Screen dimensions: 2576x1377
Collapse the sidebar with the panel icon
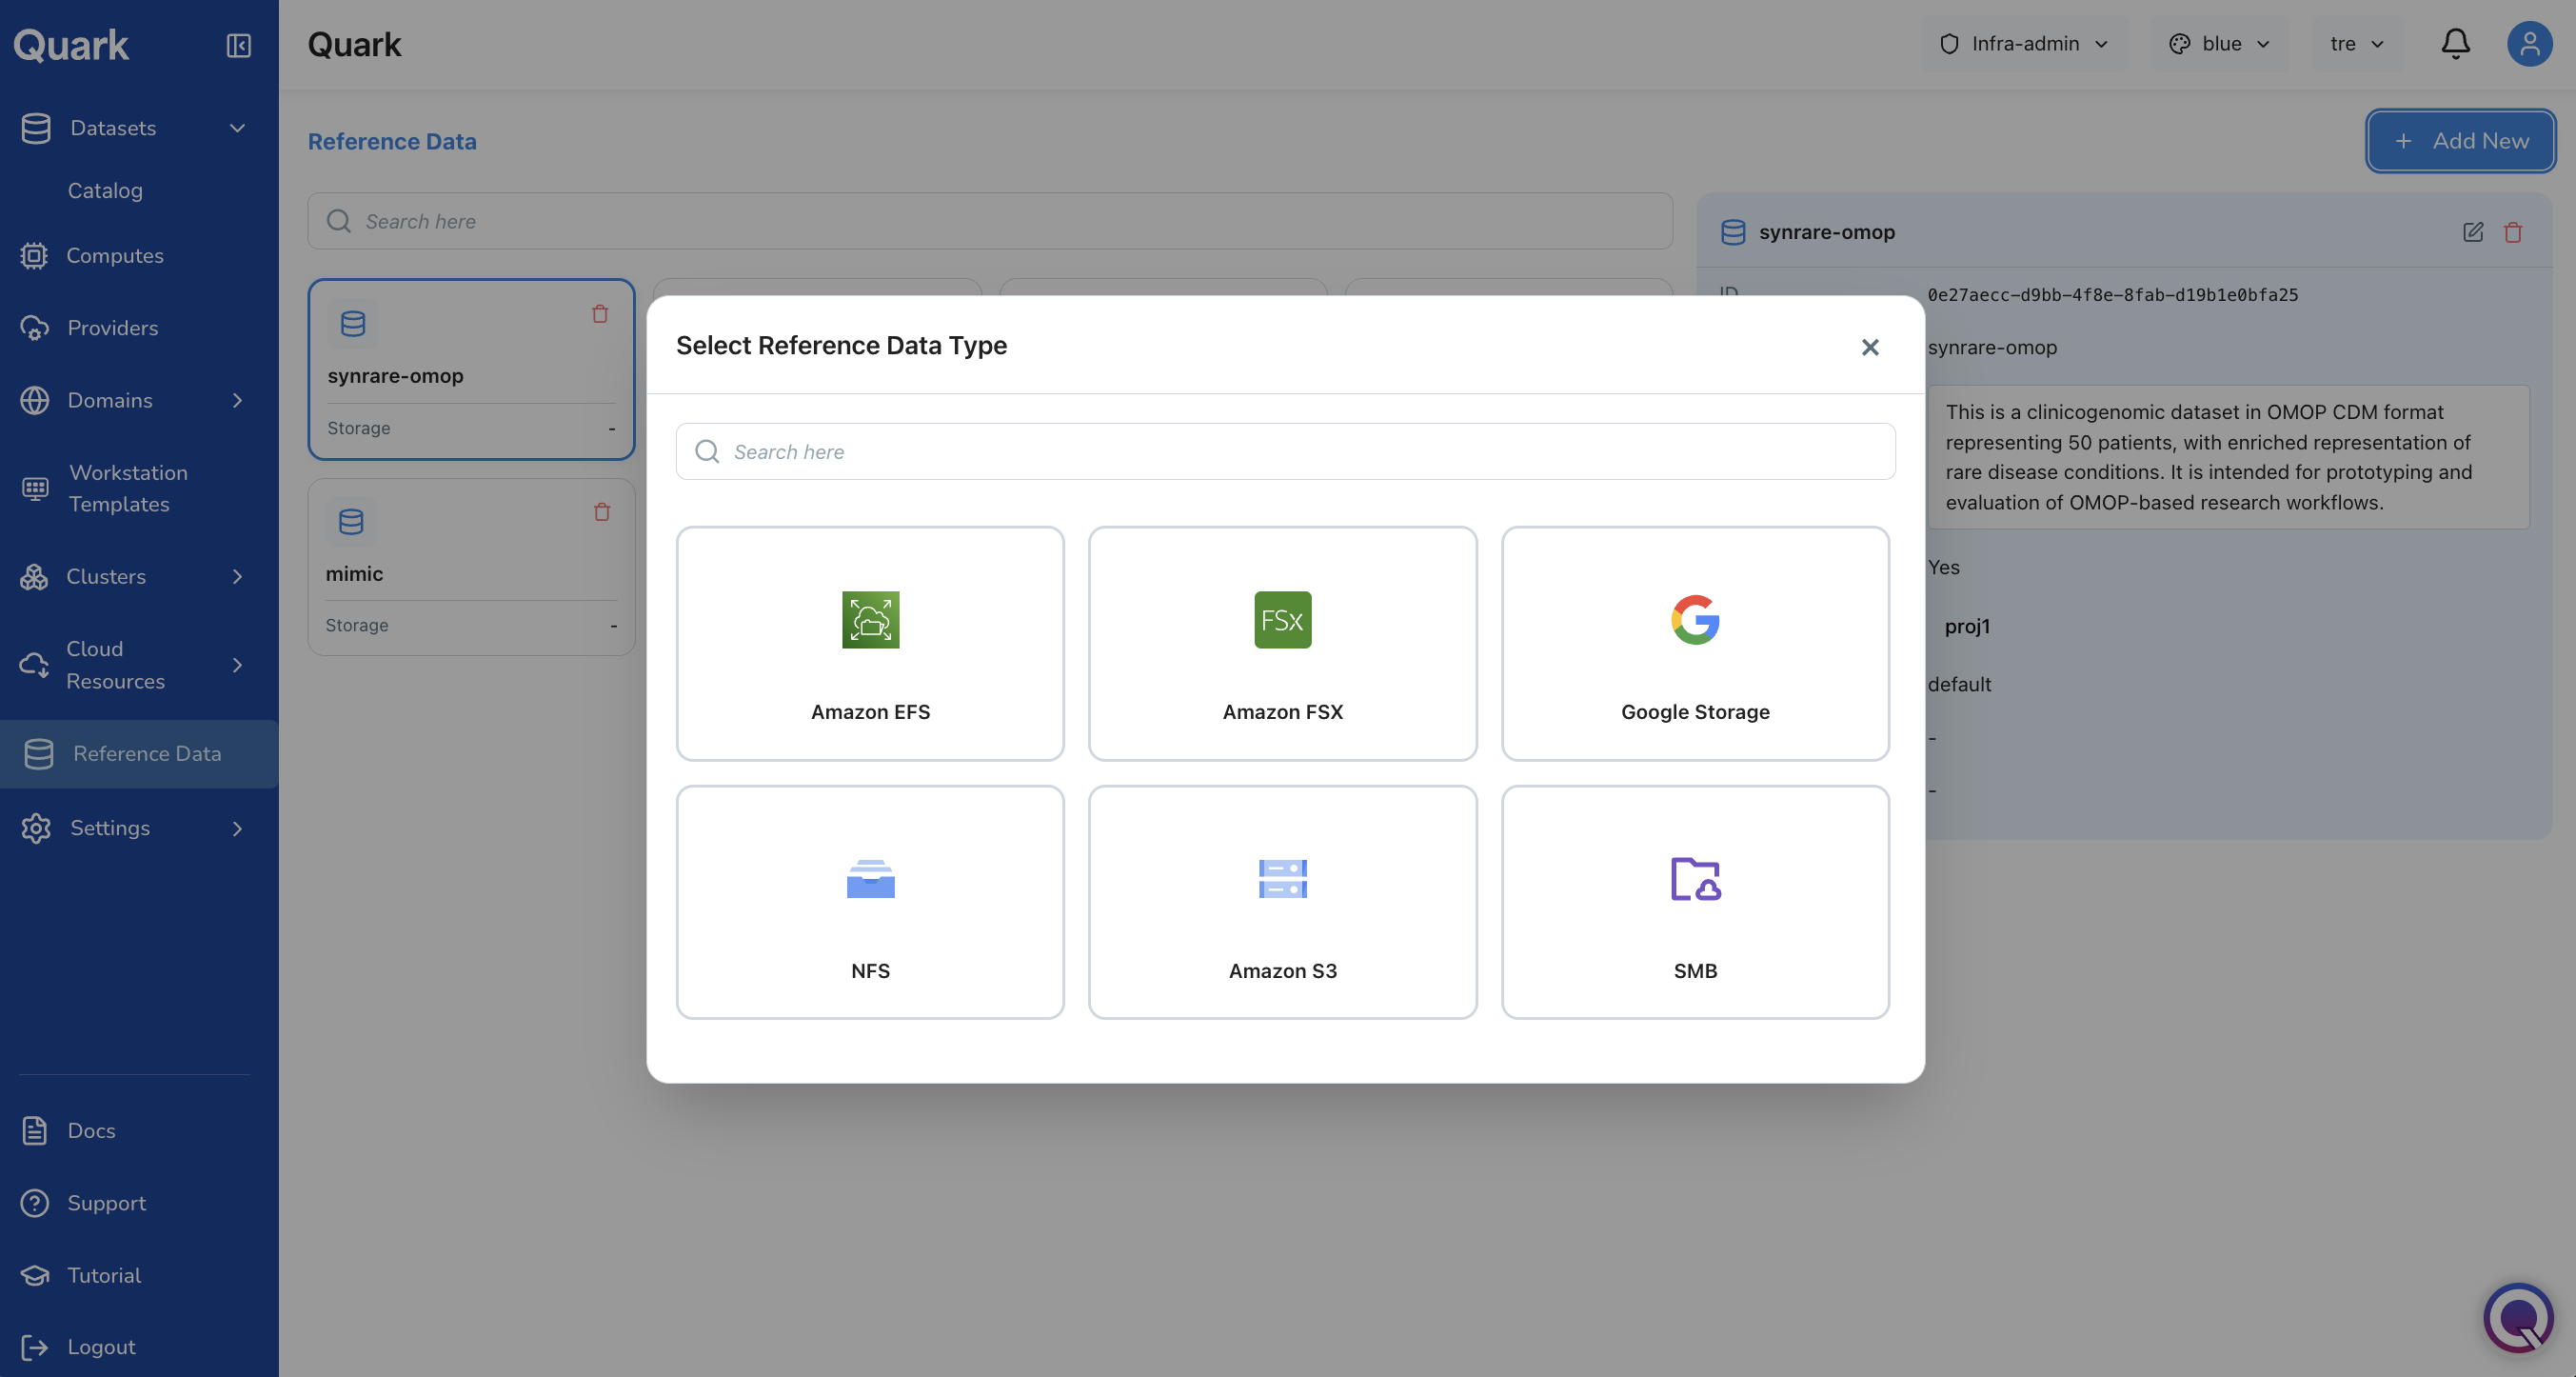pyautogui.click(x=238, y=45)
